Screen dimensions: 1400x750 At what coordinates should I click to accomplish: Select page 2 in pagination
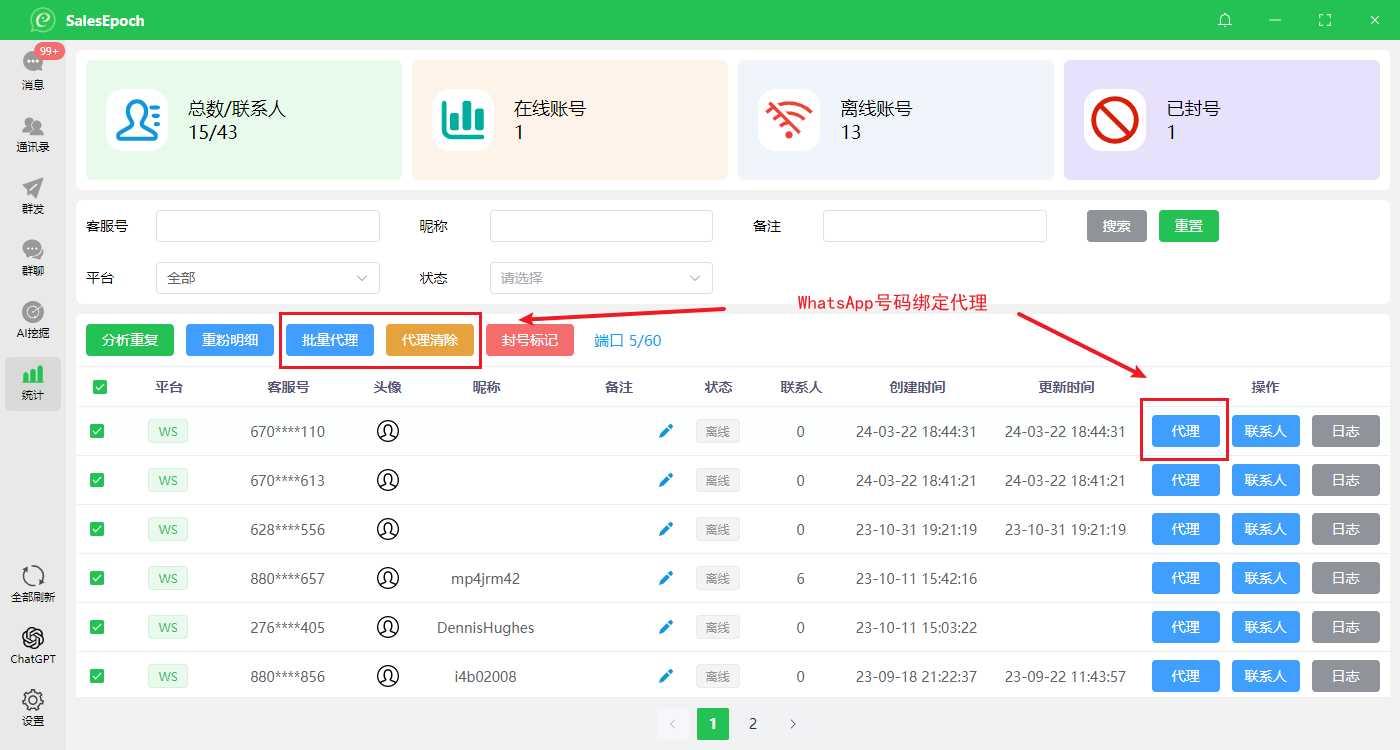[x=753, y=724]
